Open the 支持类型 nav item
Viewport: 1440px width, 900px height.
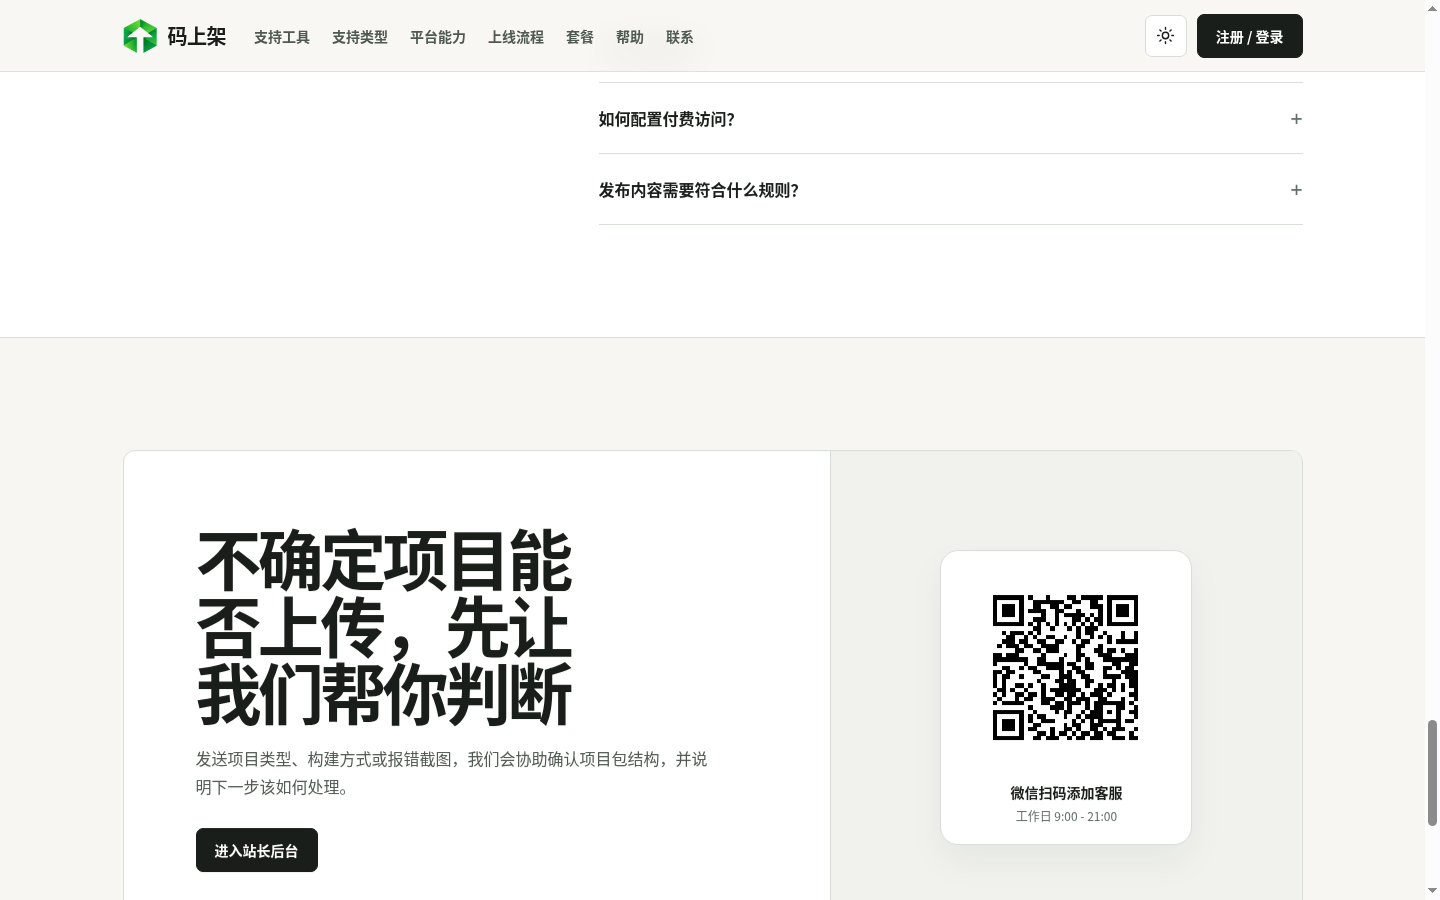coord(360,37)
